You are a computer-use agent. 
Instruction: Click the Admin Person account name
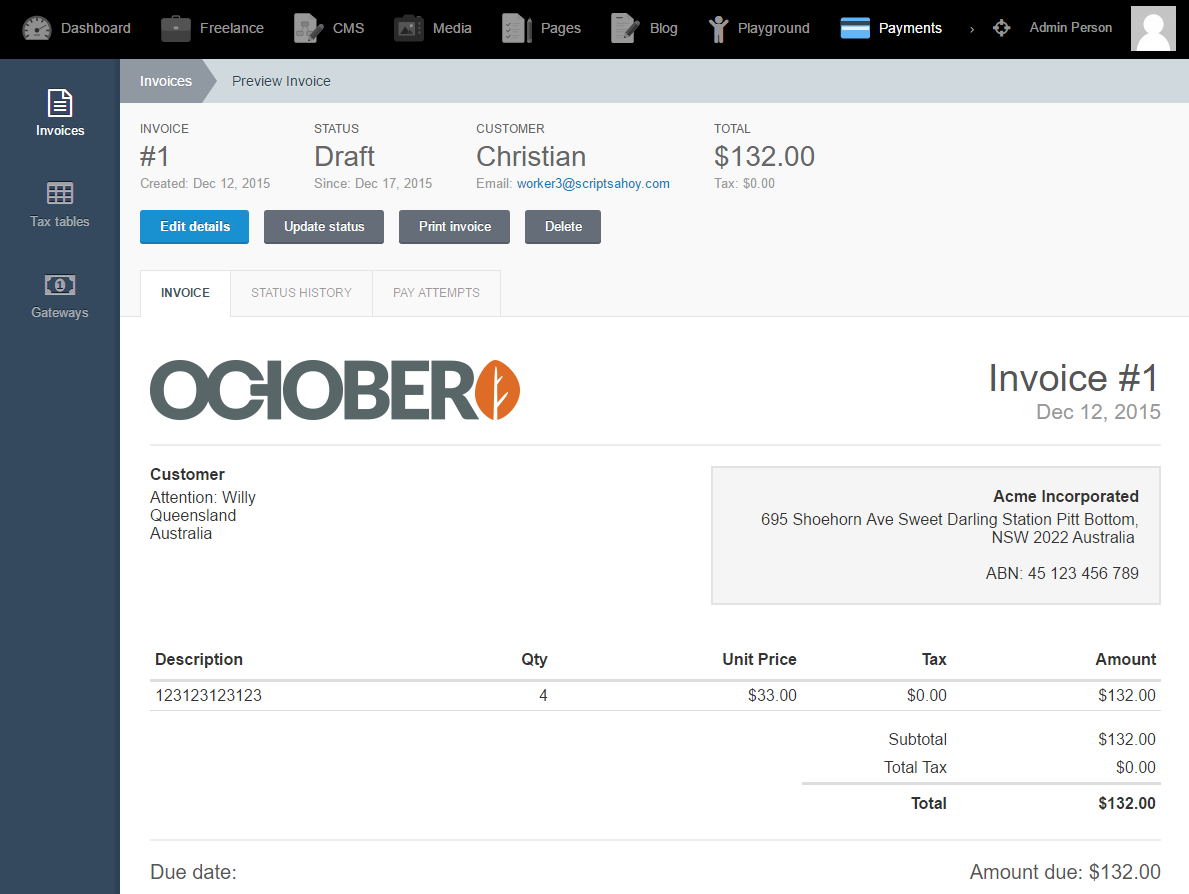(x=1071, y=27)
